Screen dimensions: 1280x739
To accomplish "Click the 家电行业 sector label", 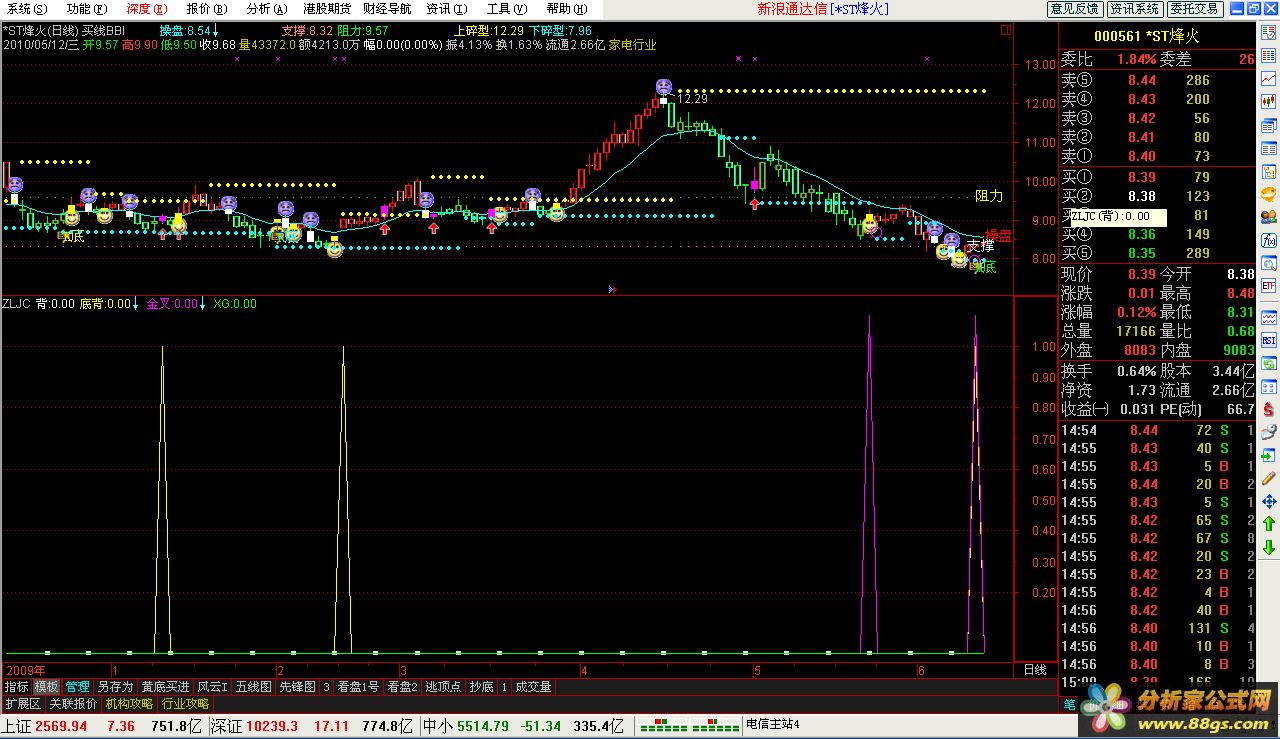I will coord(633,44).
